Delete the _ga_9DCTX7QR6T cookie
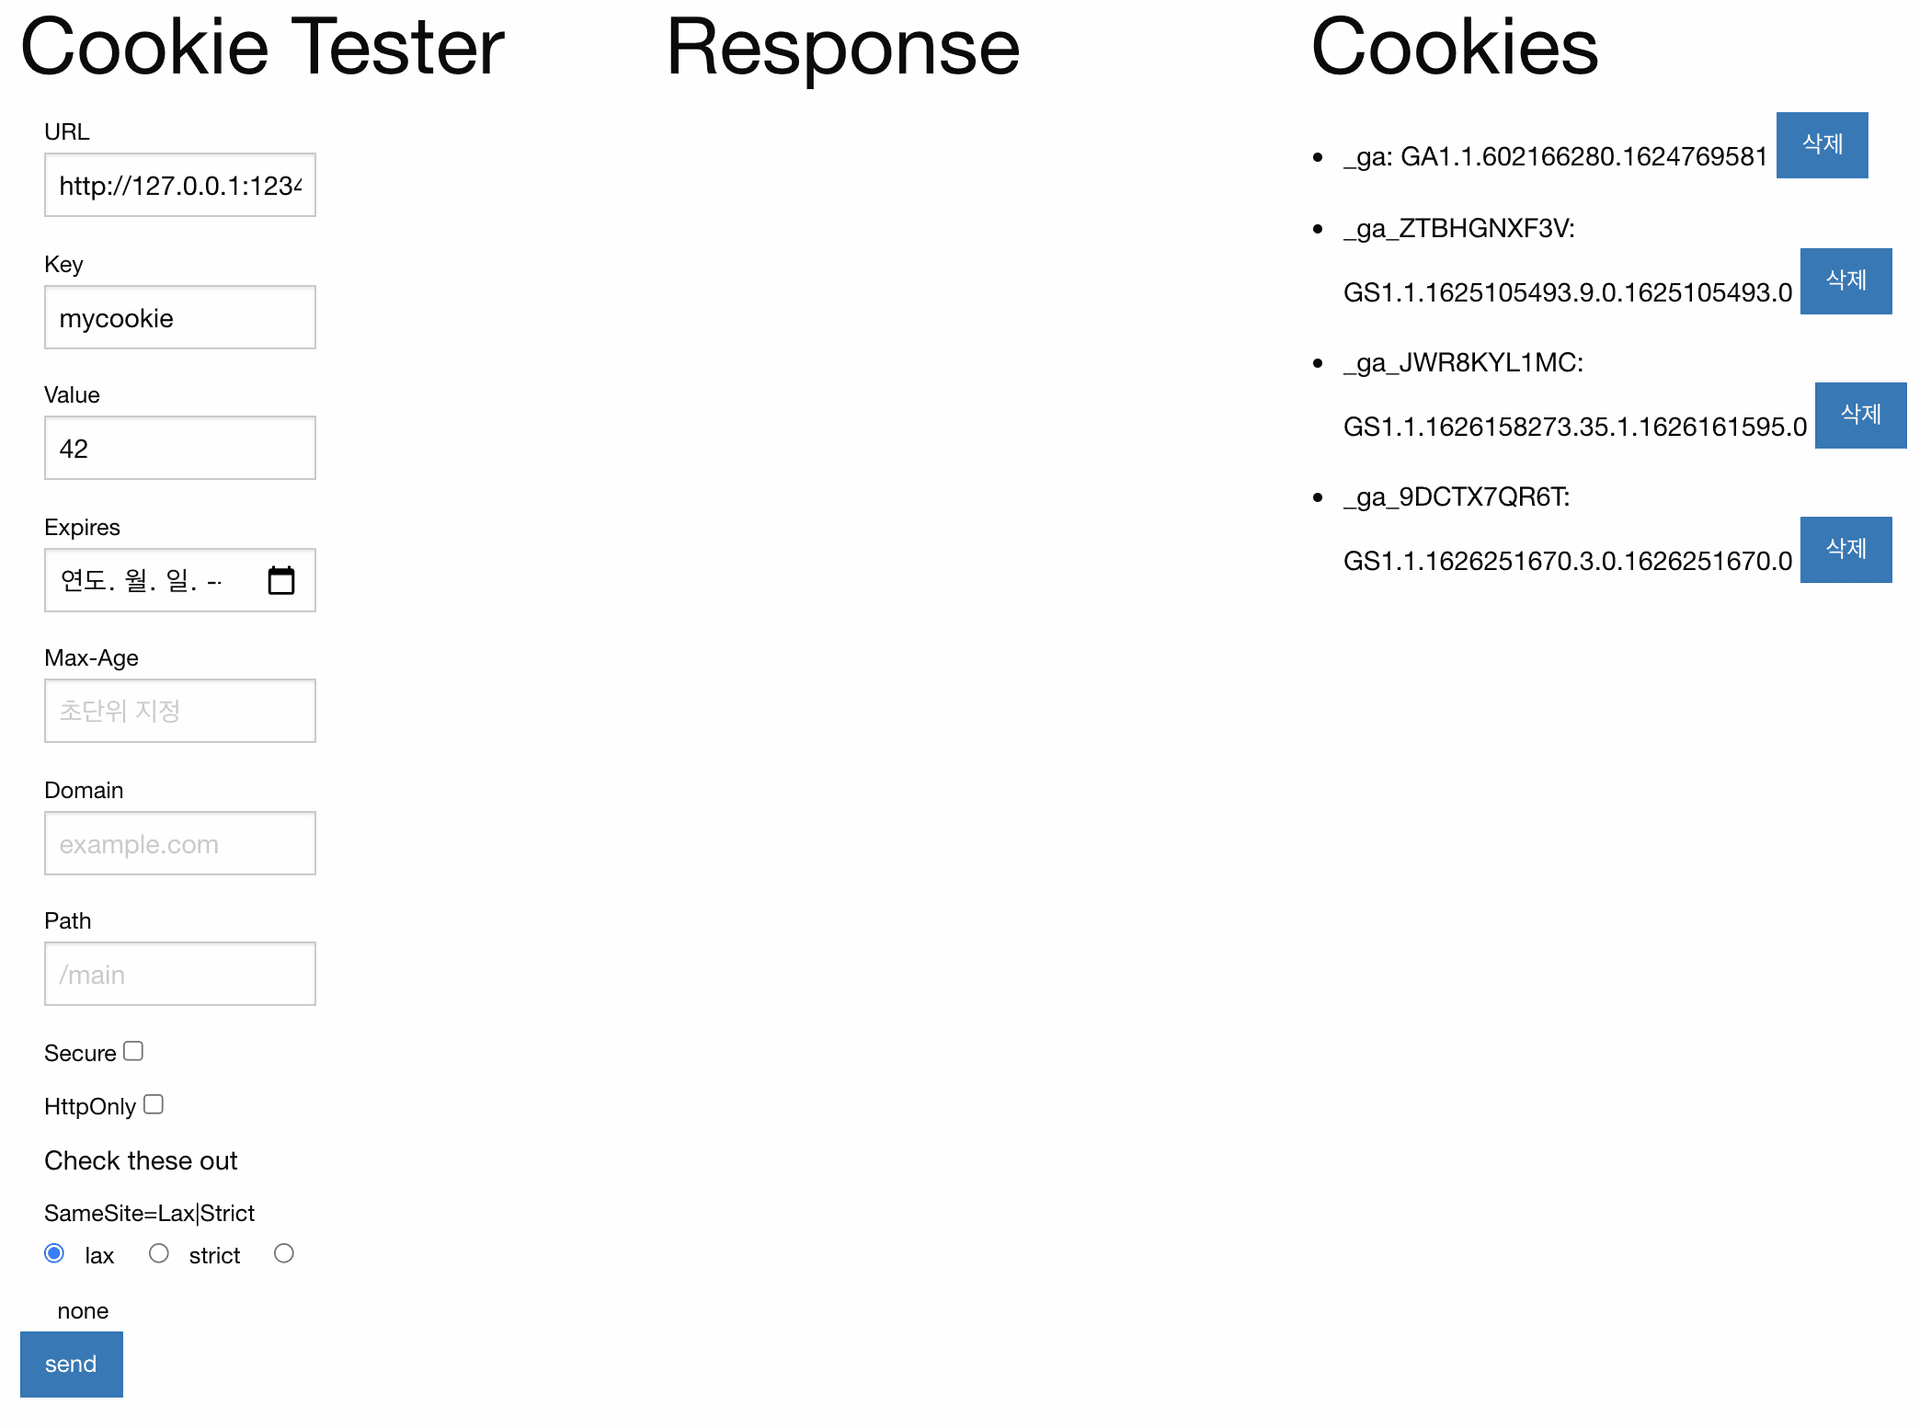This screenshot has width=1920, height=1427. click(x=1846, y=549)
